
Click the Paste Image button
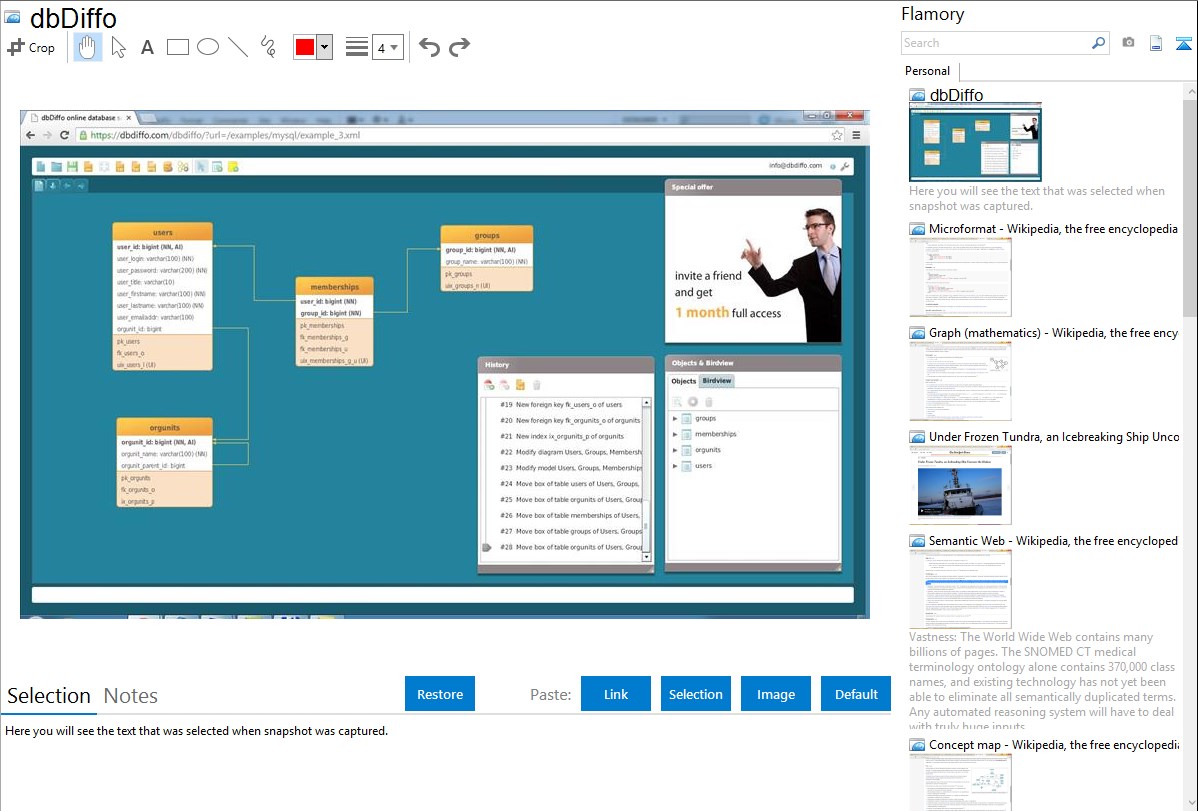(775, 694)
